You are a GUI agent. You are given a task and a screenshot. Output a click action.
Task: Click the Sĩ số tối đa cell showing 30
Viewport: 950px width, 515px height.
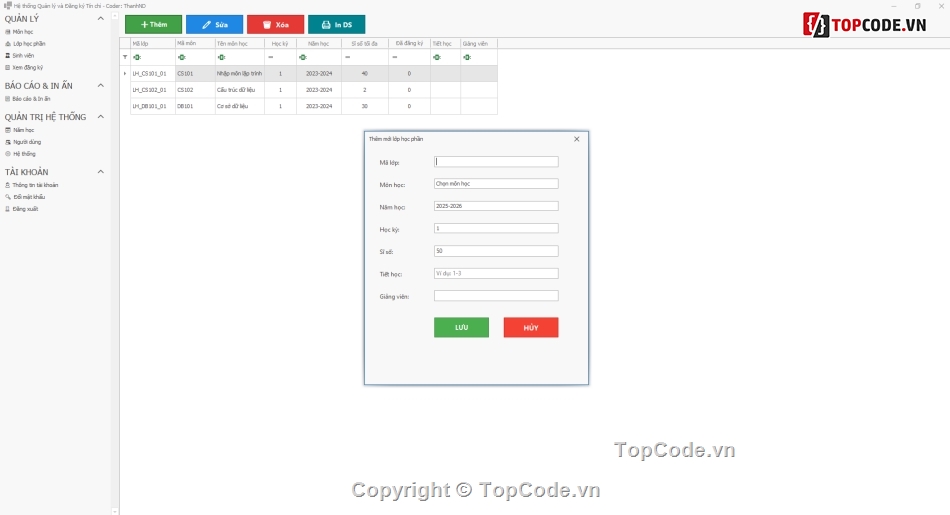[x=365, y=106]
